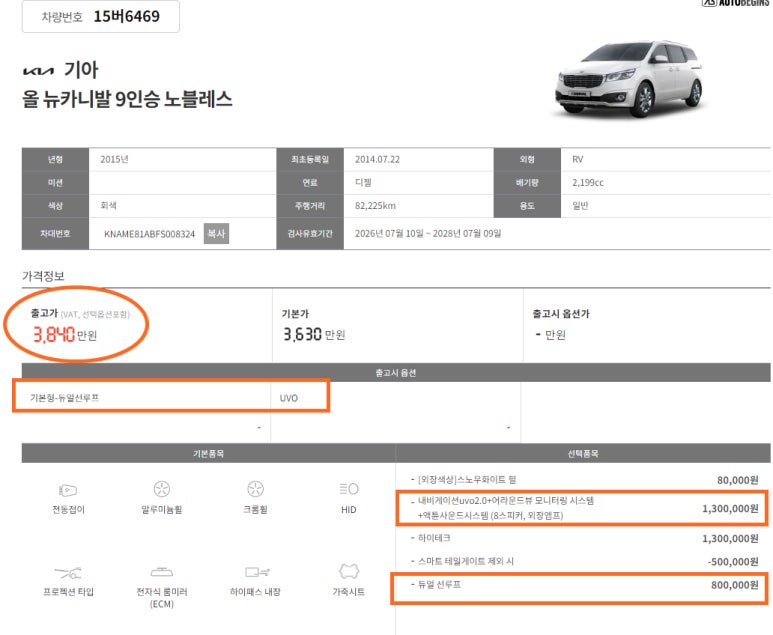Screen dimensions: 773x635
Task: Click the 크롬휠 wheel icon
Action: 255,489
